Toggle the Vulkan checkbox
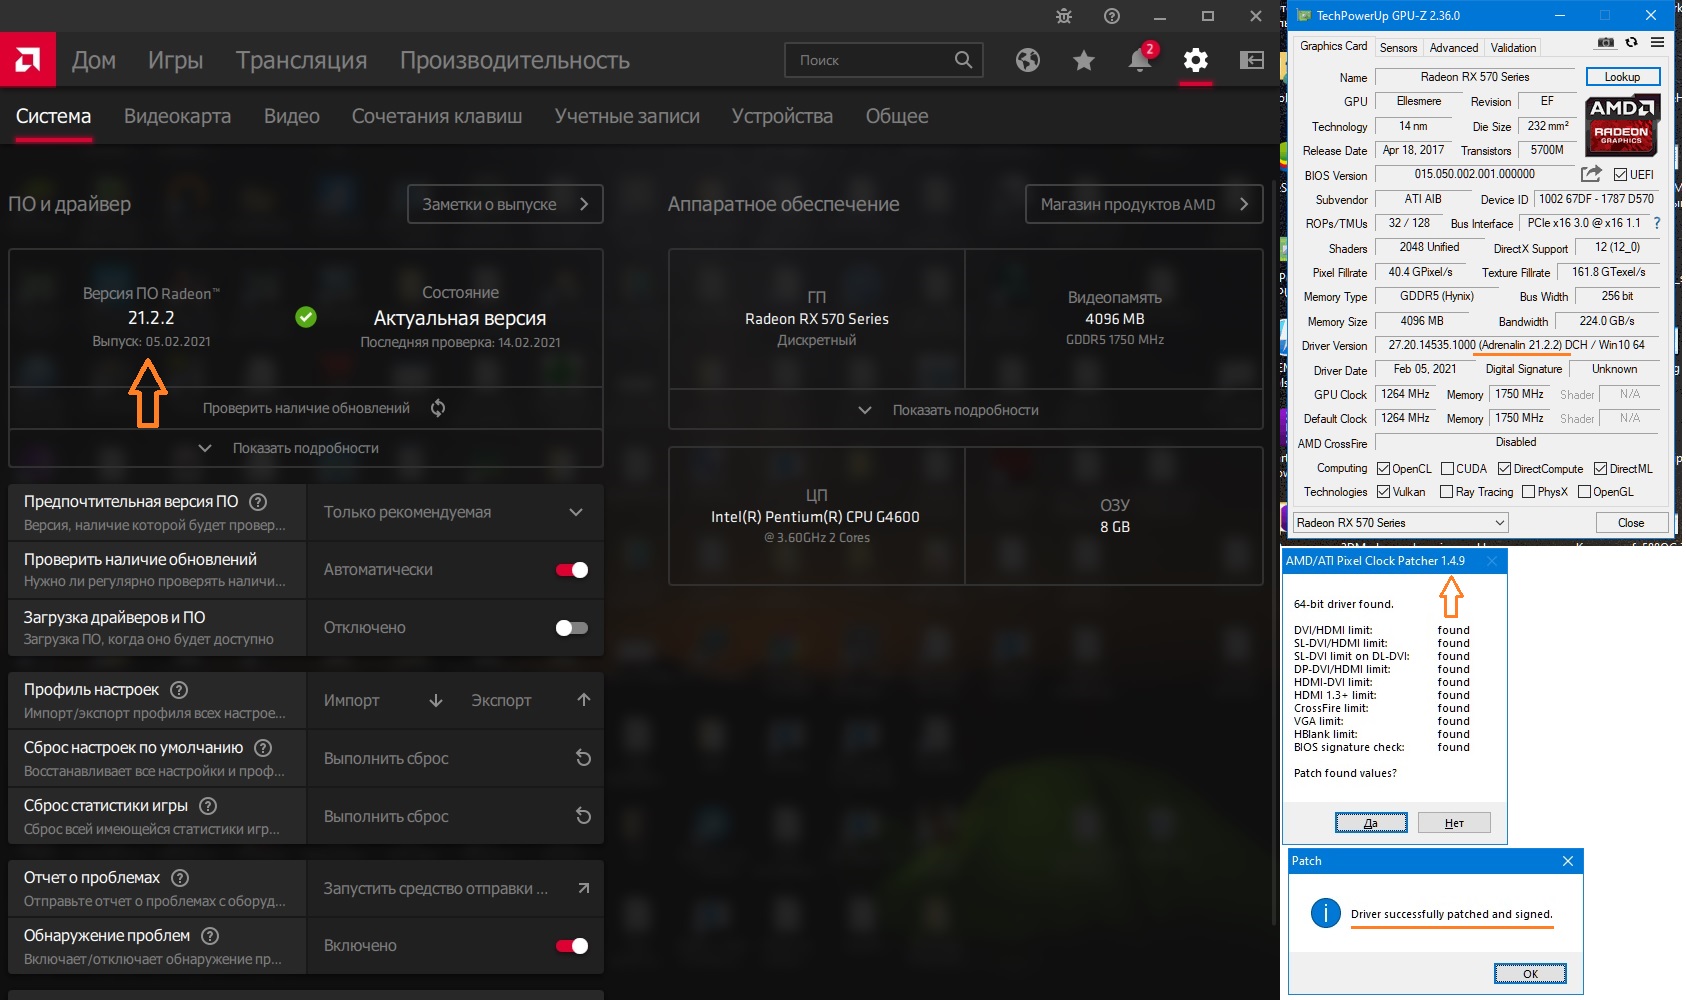Image resolution: width=1686 pixels, height=1000 pixels. pos(1384,492)
